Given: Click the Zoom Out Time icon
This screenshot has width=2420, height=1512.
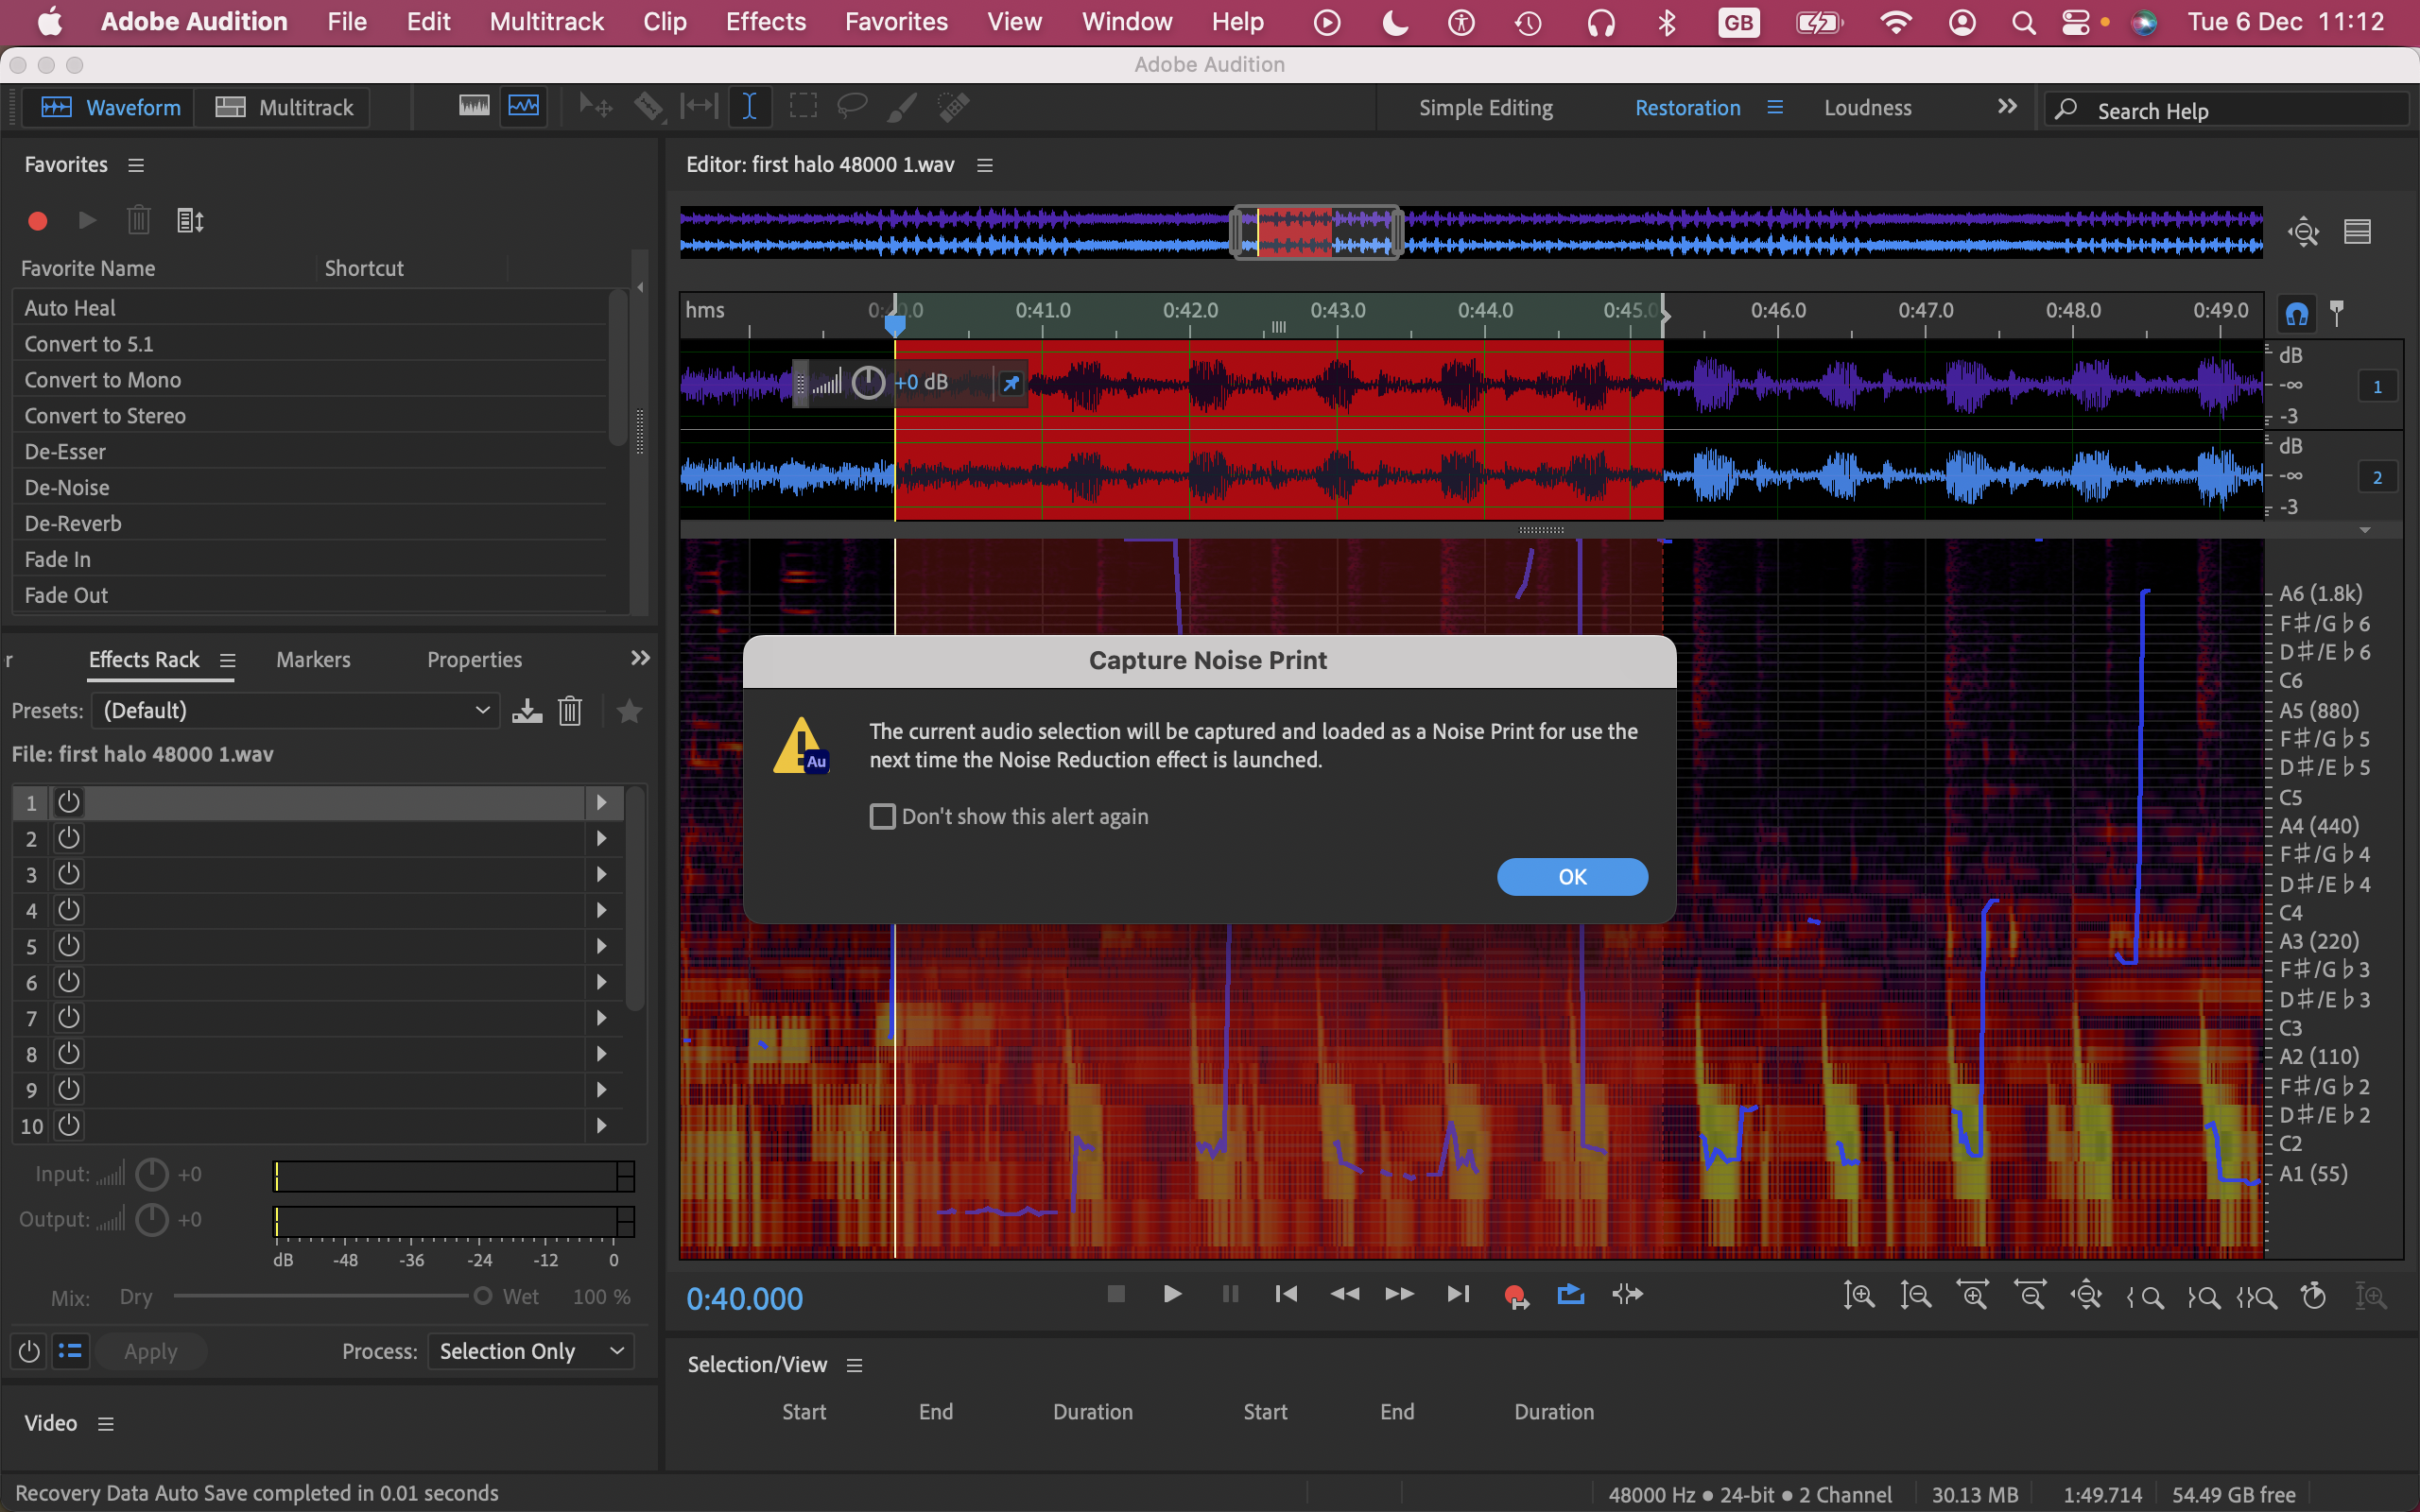Looking at the screenshot, I should coord(2030,1296).
